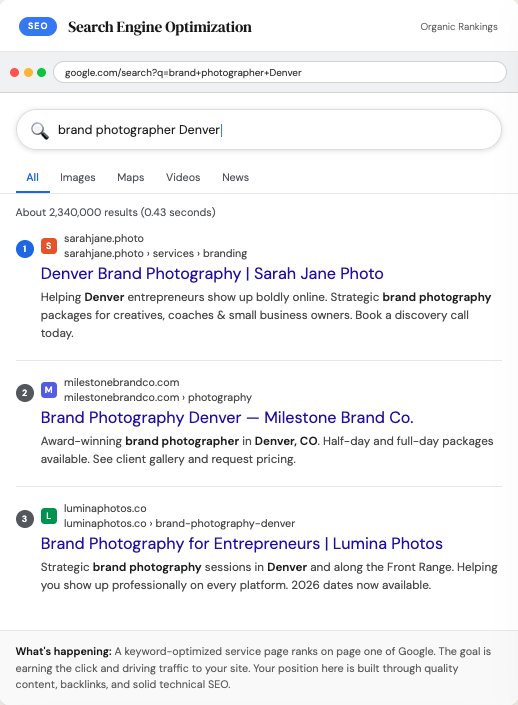Image resolution: width=518 pixels, height=705 pixels.
Task: Click the Lumina Photos result description
Action: (269, 576)
